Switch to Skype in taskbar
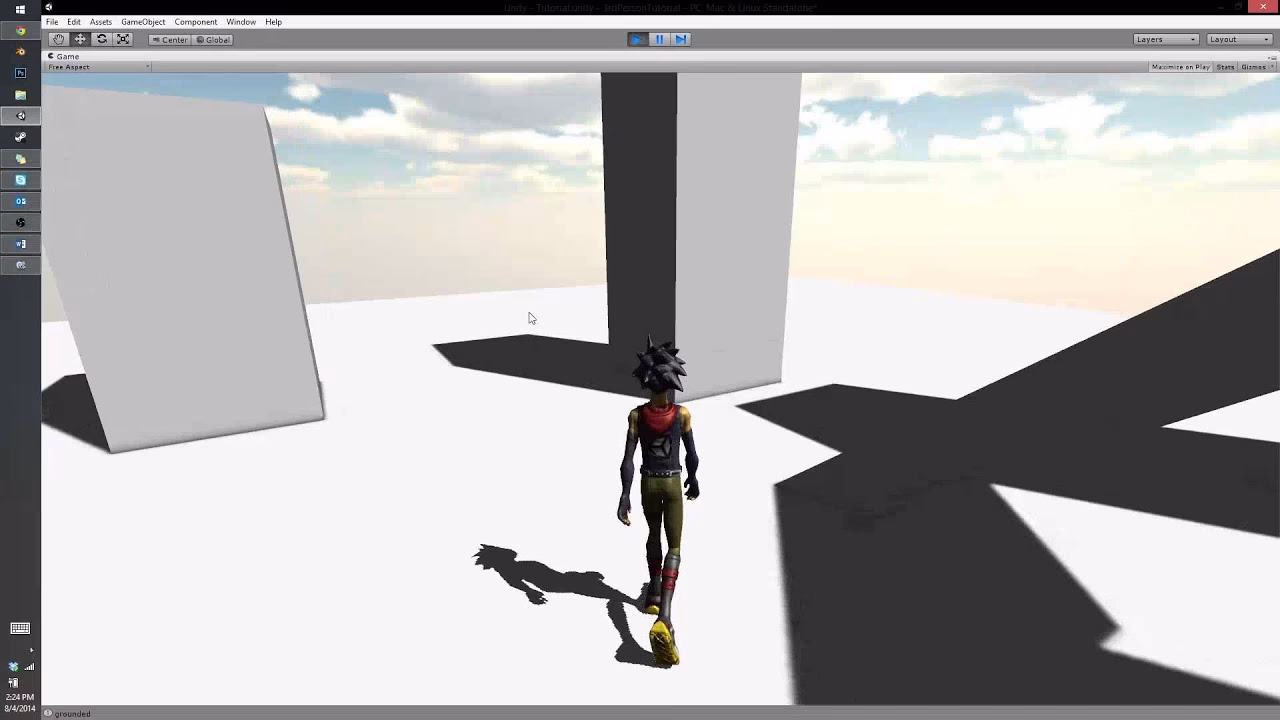The height and width of the screenshot is (720, 1280). (20, 180)
